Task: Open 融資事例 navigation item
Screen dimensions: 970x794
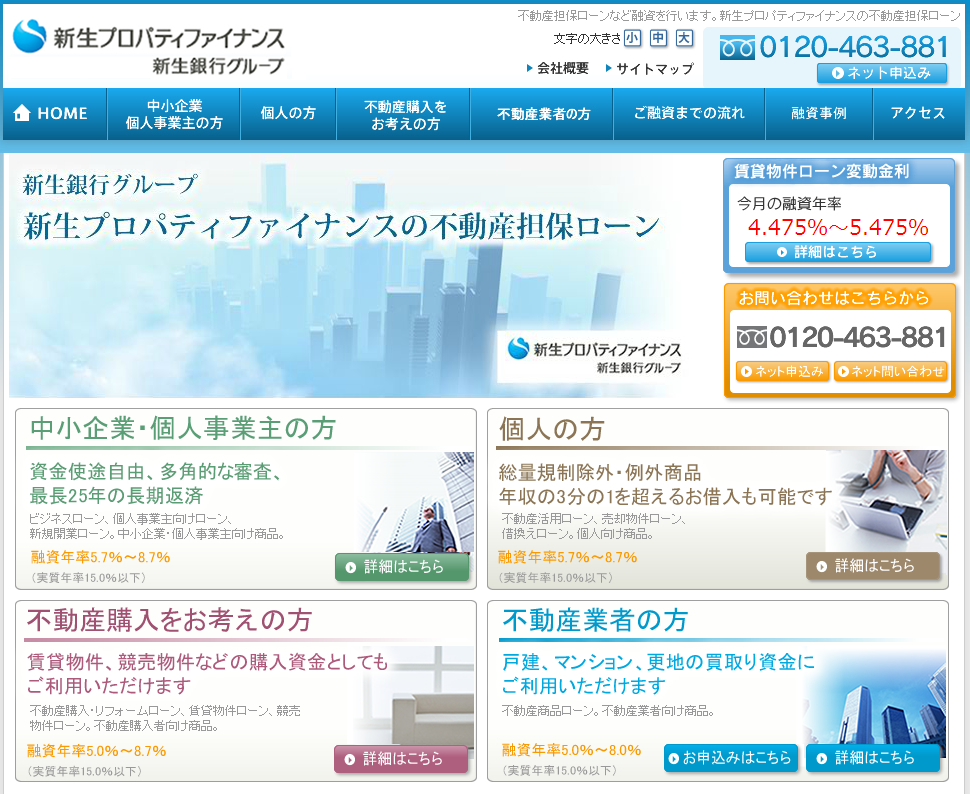Action: click(819, 114)
